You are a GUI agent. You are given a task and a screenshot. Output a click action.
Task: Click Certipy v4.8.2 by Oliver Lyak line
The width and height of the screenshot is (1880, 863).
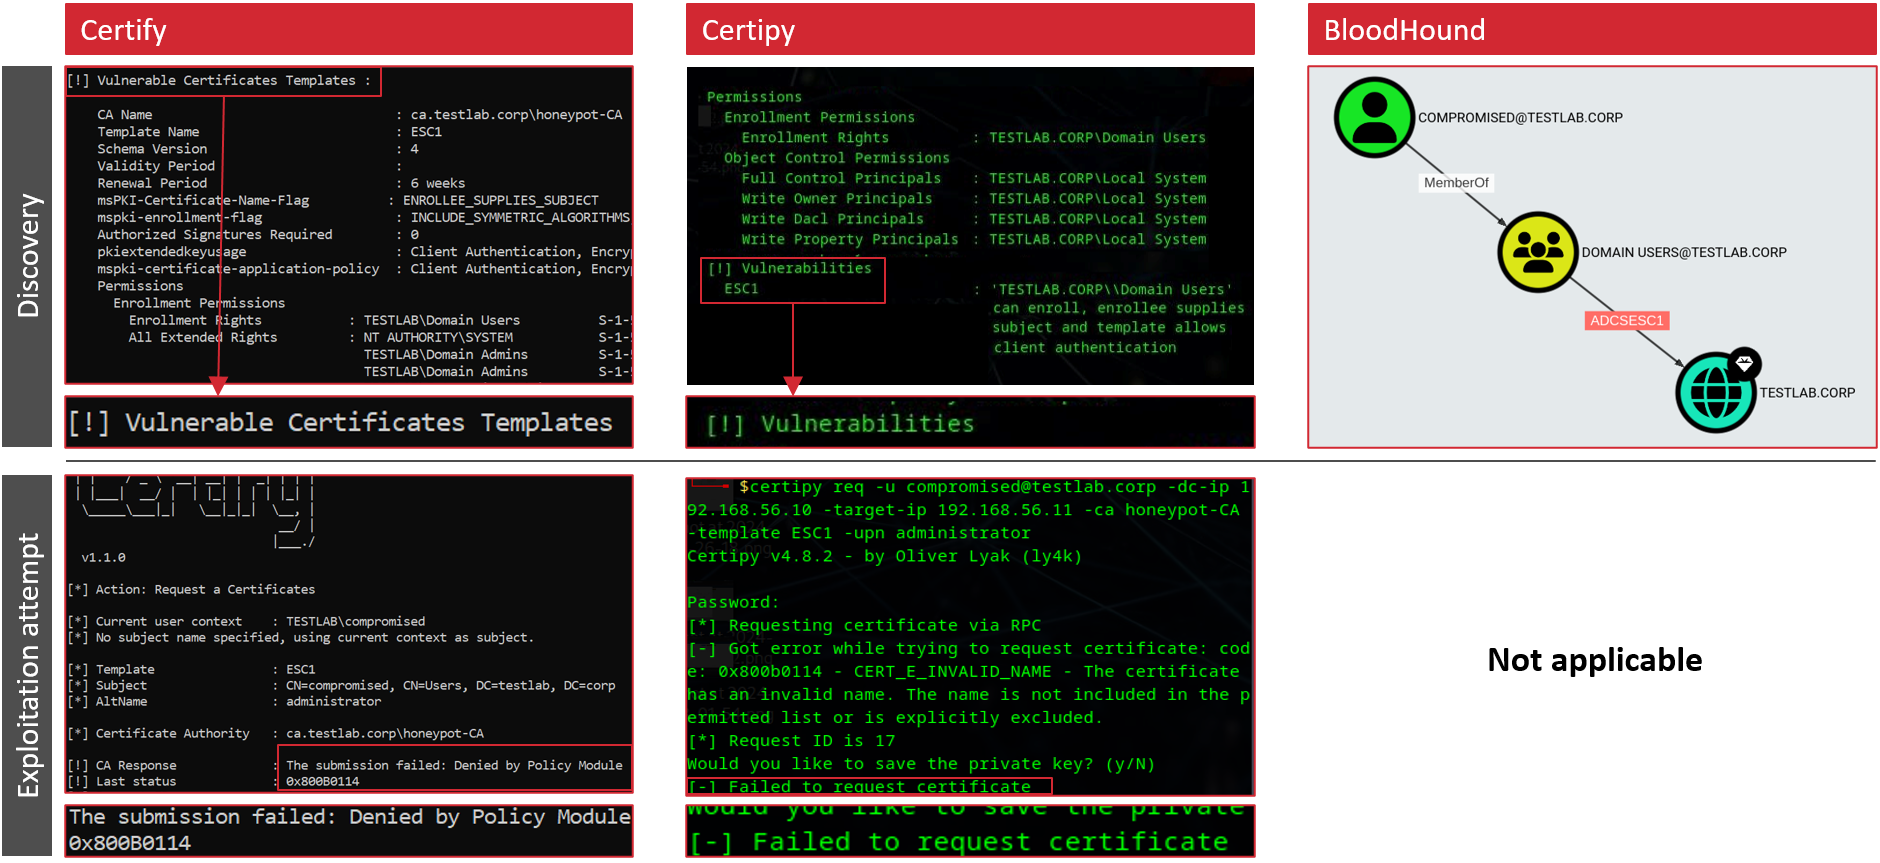coord(884,556)
